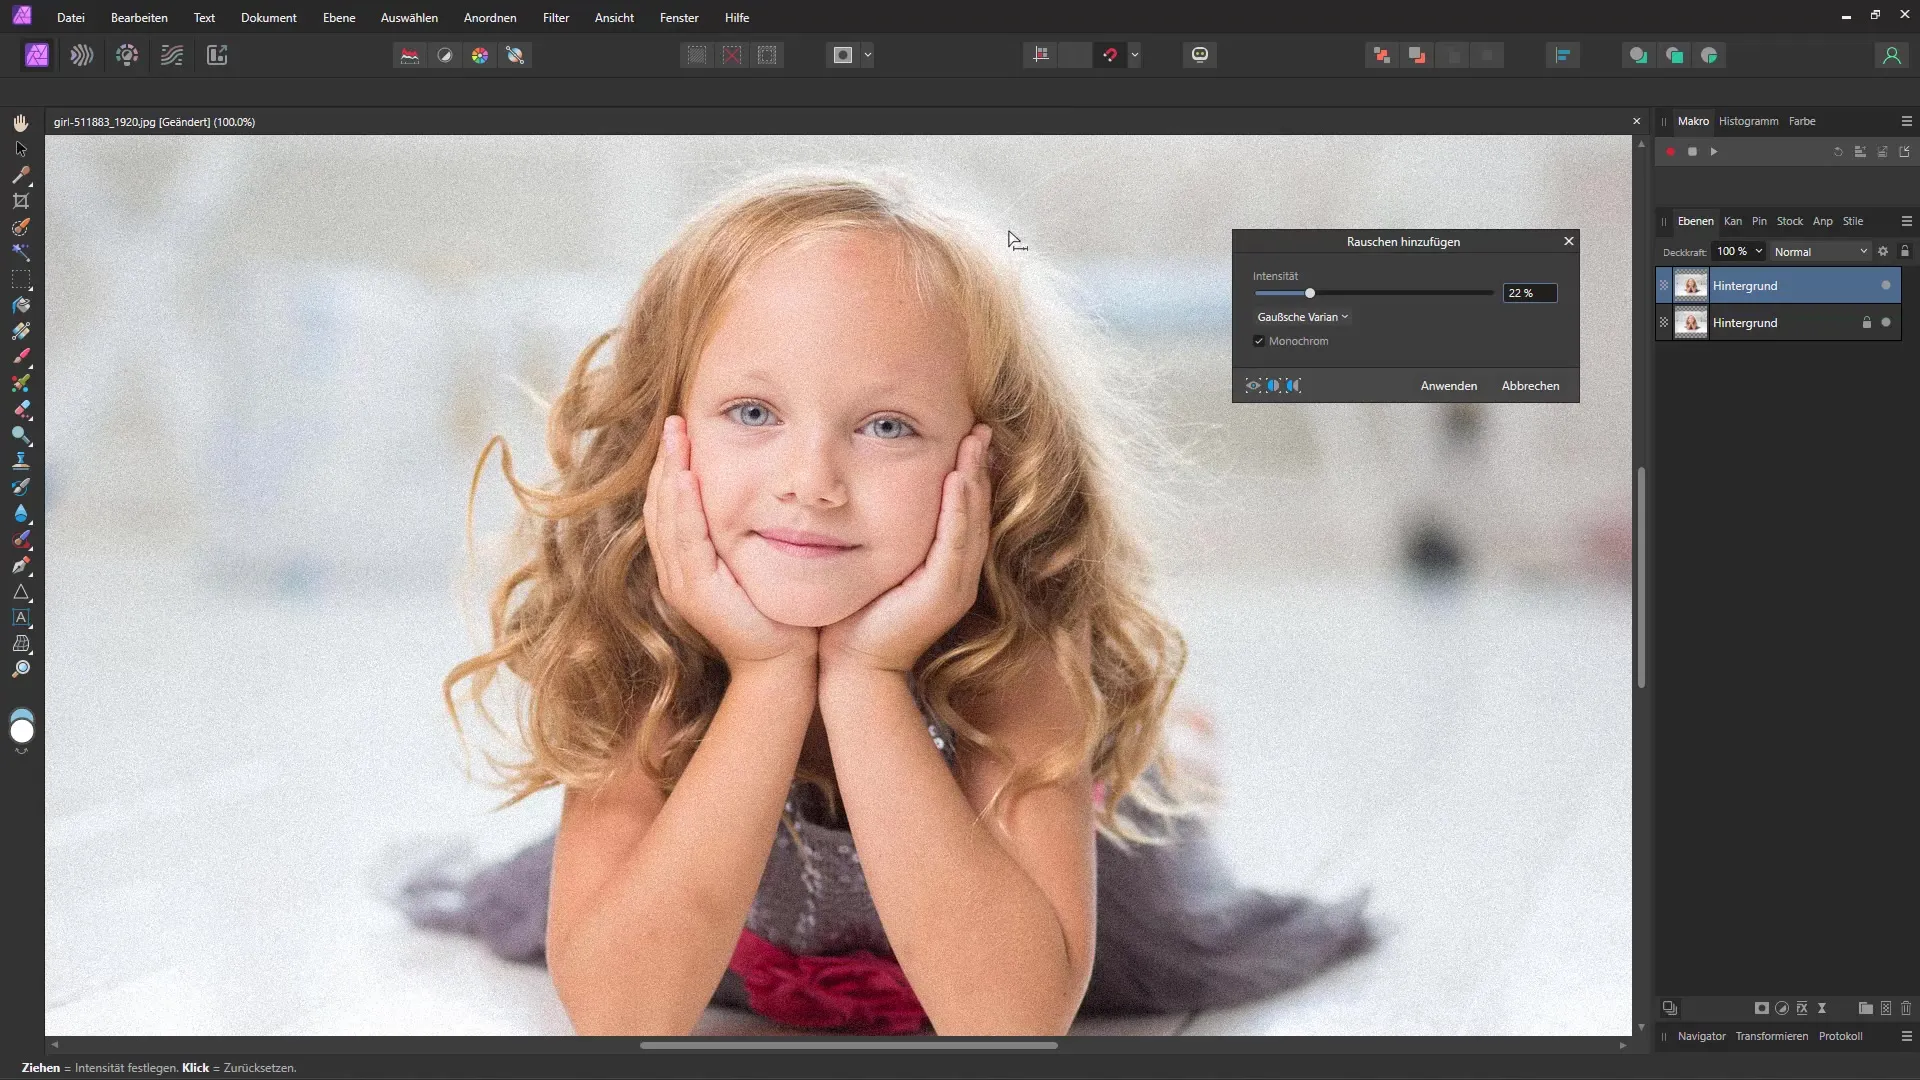Select the Color Picker eyedropper tool

coord(21,174)
